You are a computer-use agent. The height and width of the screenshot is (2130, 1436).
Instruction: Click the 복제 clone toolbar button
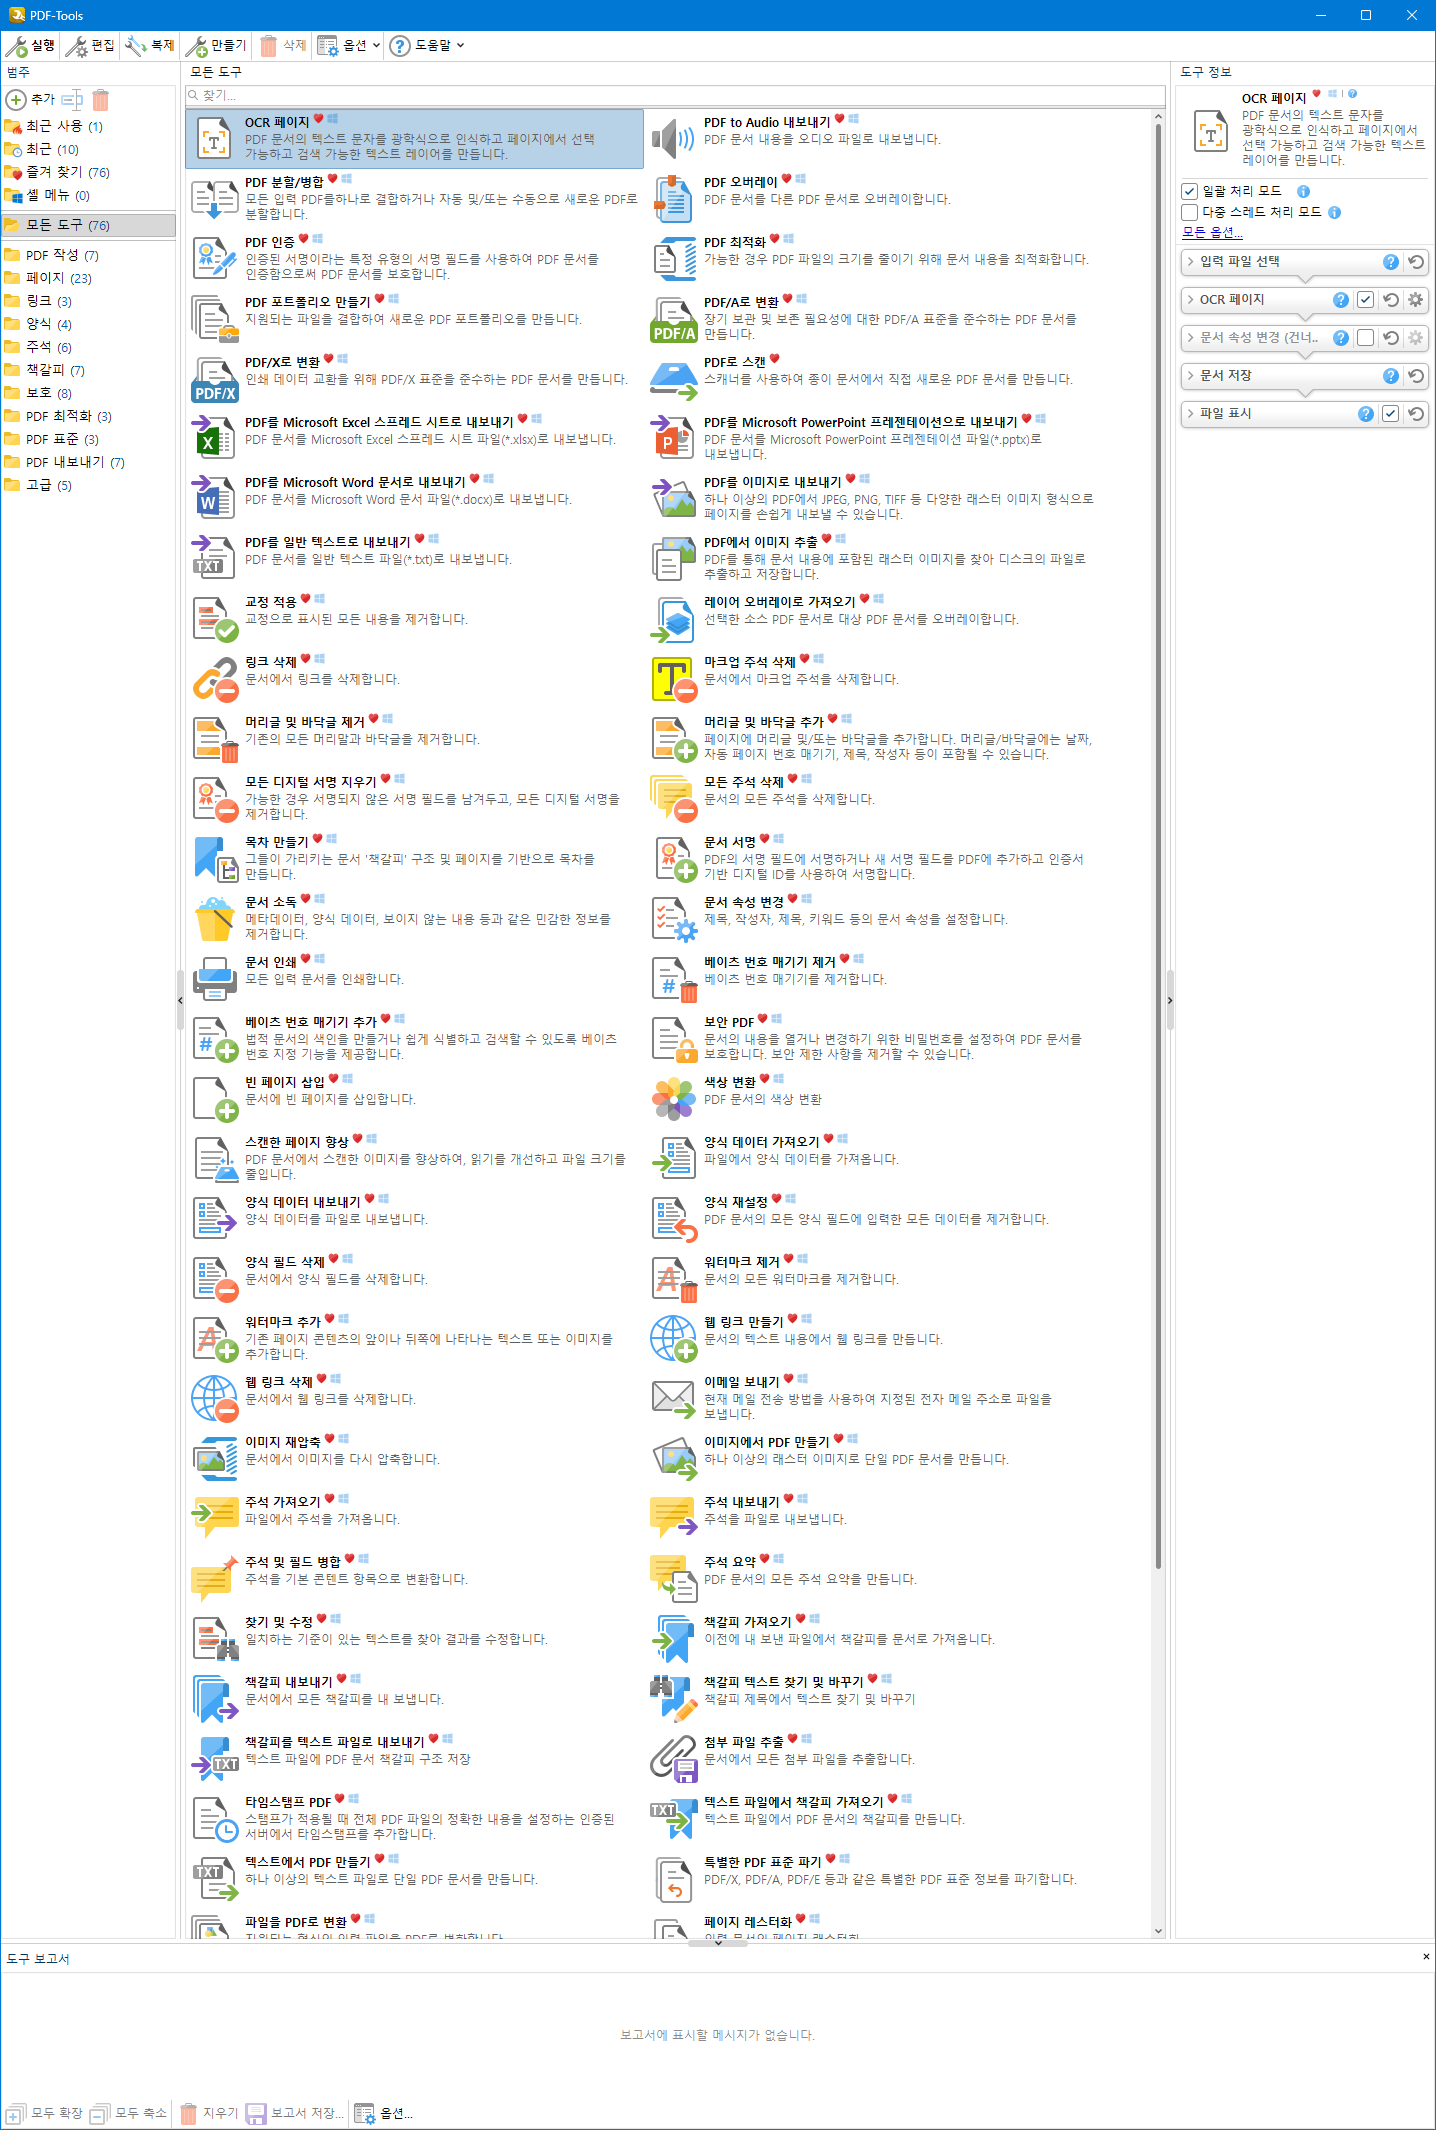pyautogui.click(x=150, y=46)
